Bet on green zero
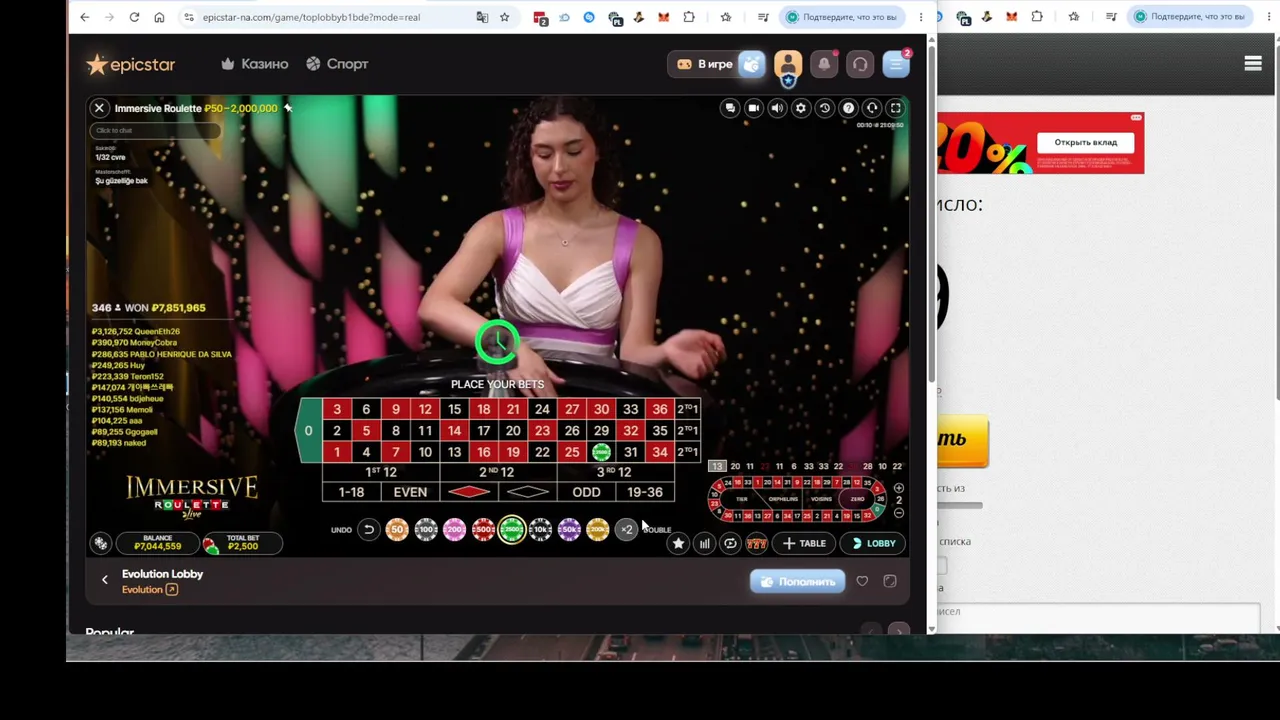1280x720 pixels. pyautogui.click(x=309, y=430)
